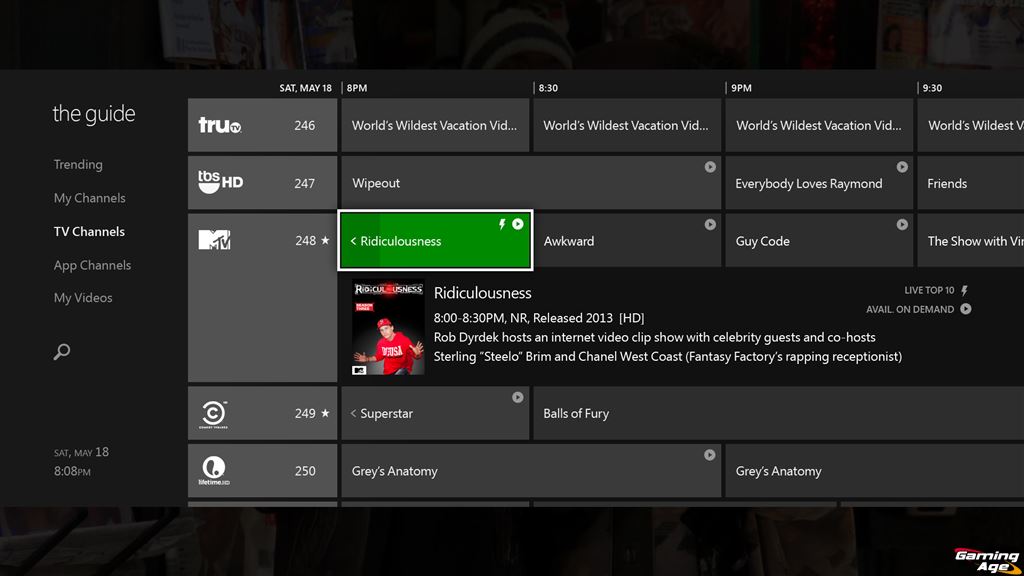Open My Videos section

(x=83, y=298)
